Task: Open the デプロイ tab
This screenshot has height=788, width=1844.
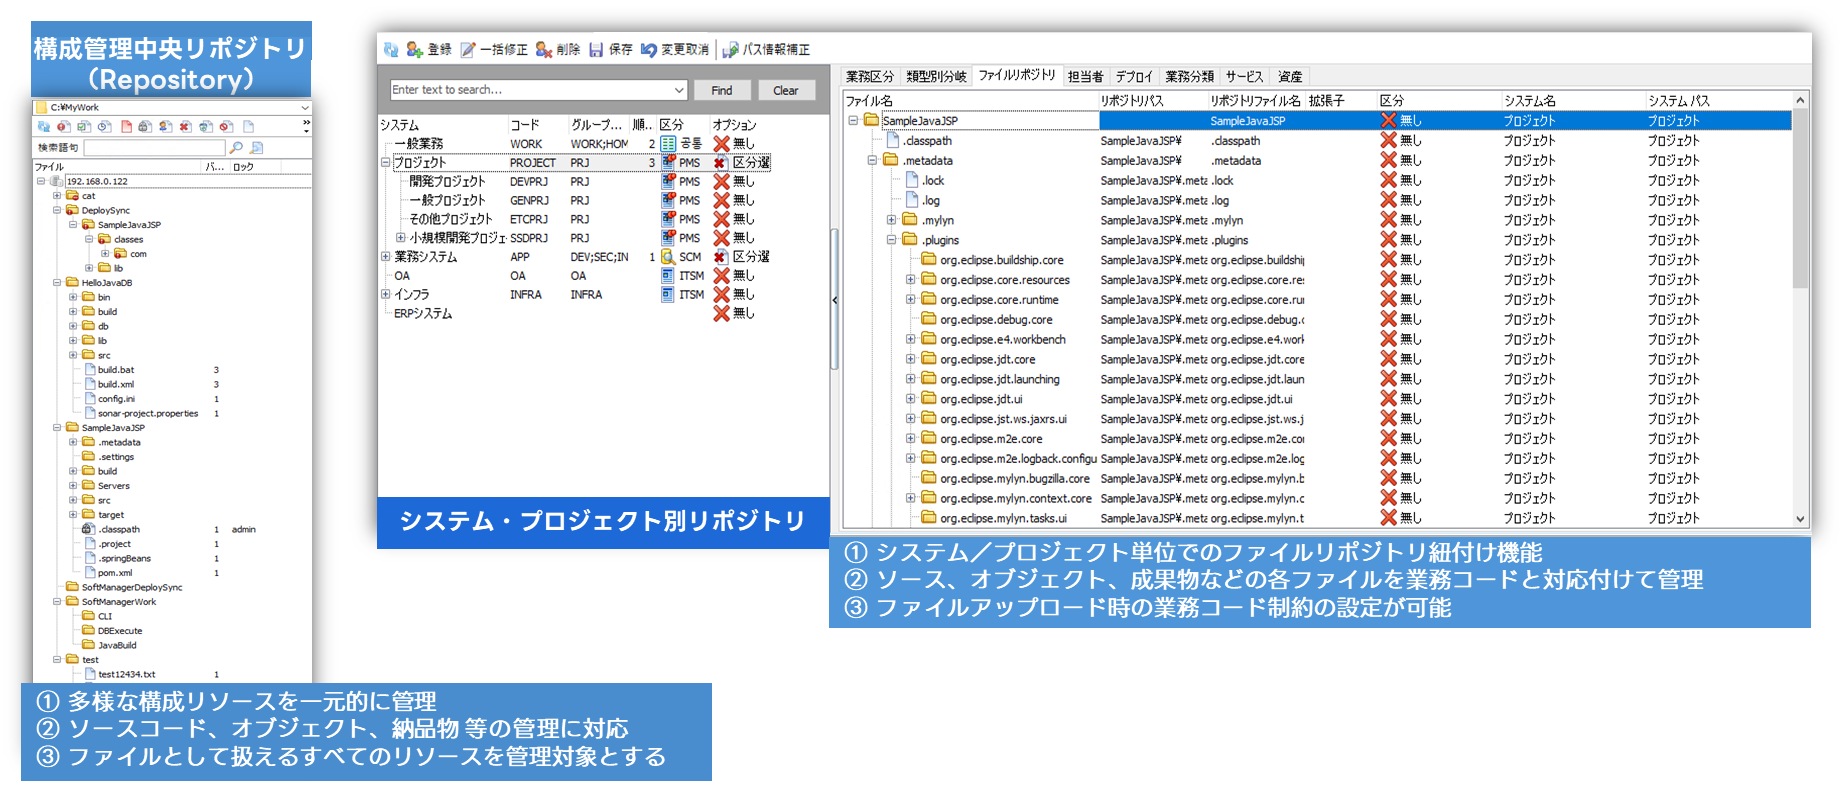Action: tap(1133, 76)
